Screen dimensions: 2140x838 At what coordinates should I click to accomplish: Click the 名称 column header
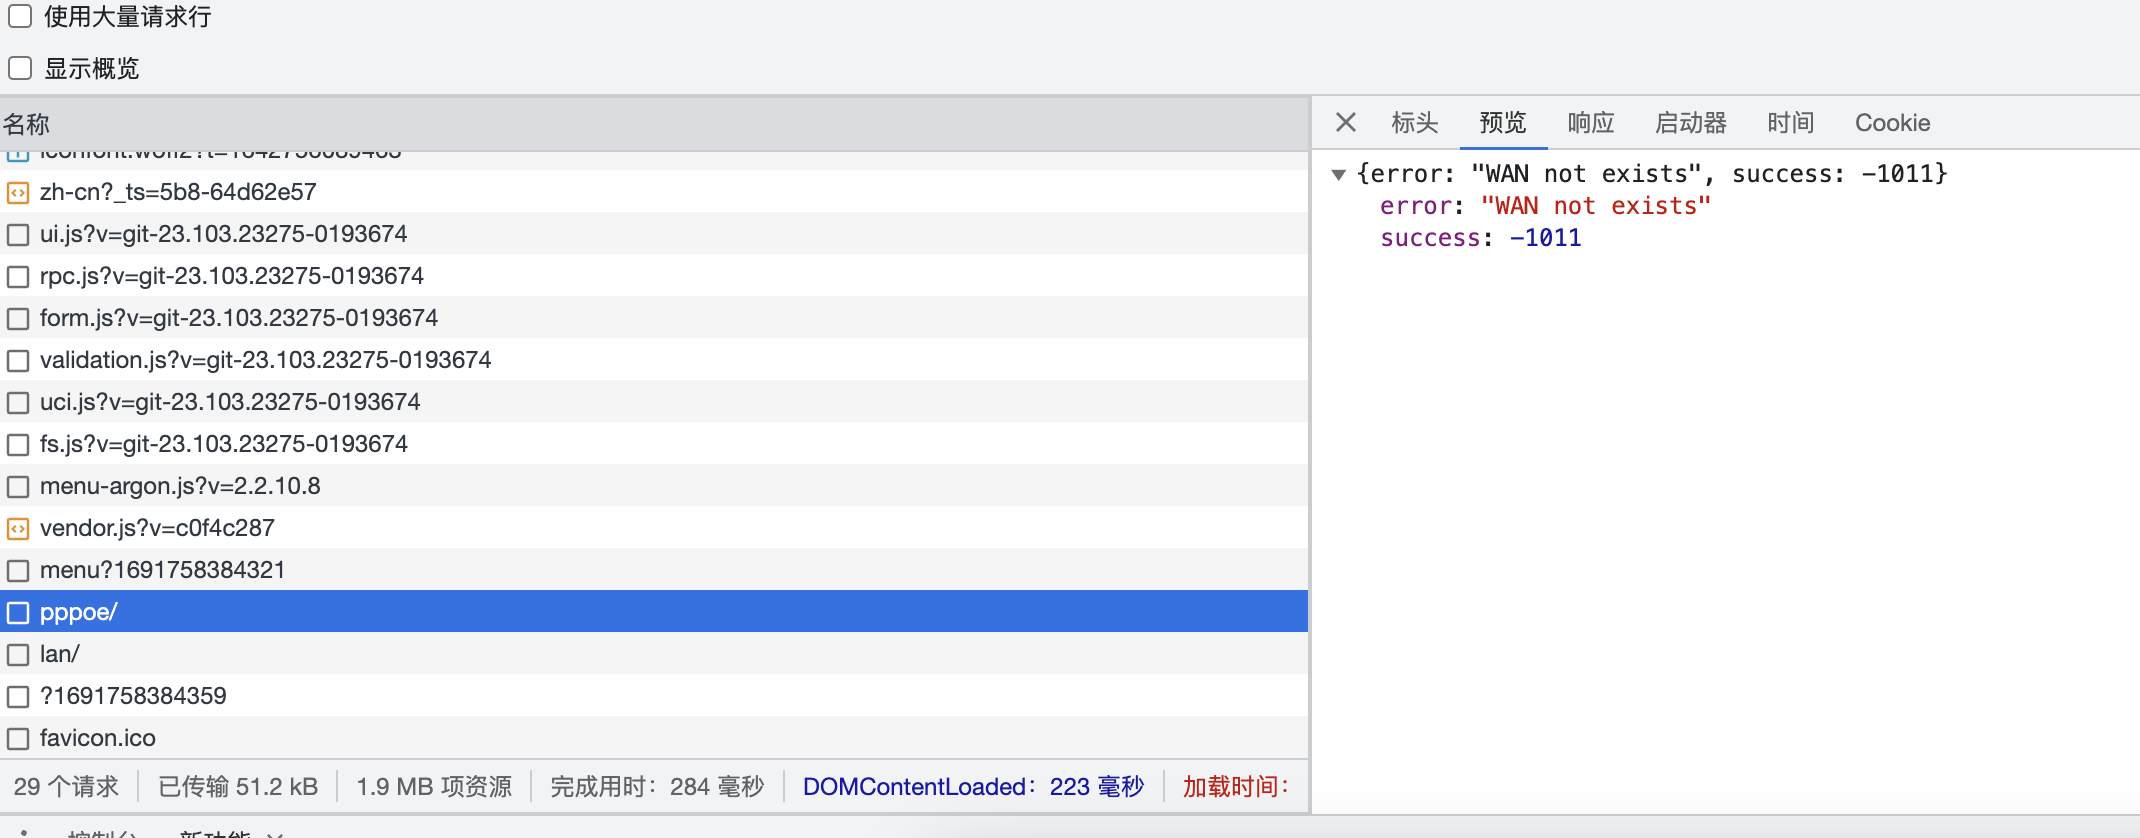coord(27,124)
